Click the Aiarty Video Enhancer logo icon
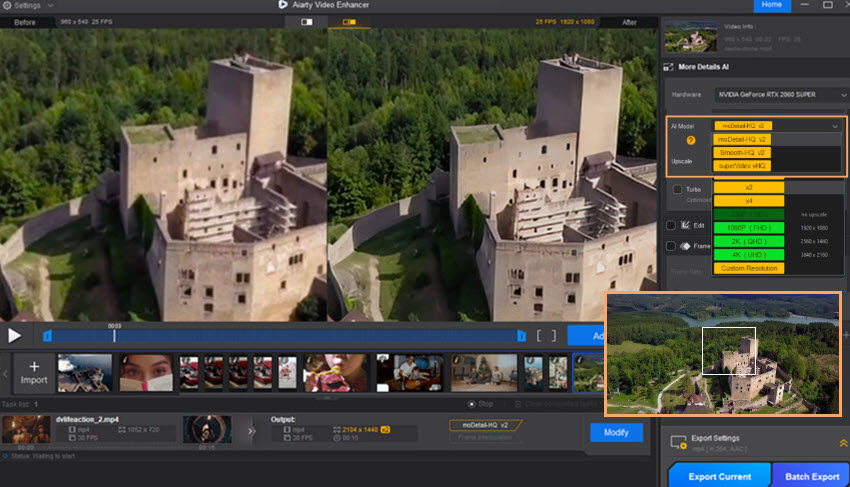This screenshot has height=487, width=850. click(282, 5)
